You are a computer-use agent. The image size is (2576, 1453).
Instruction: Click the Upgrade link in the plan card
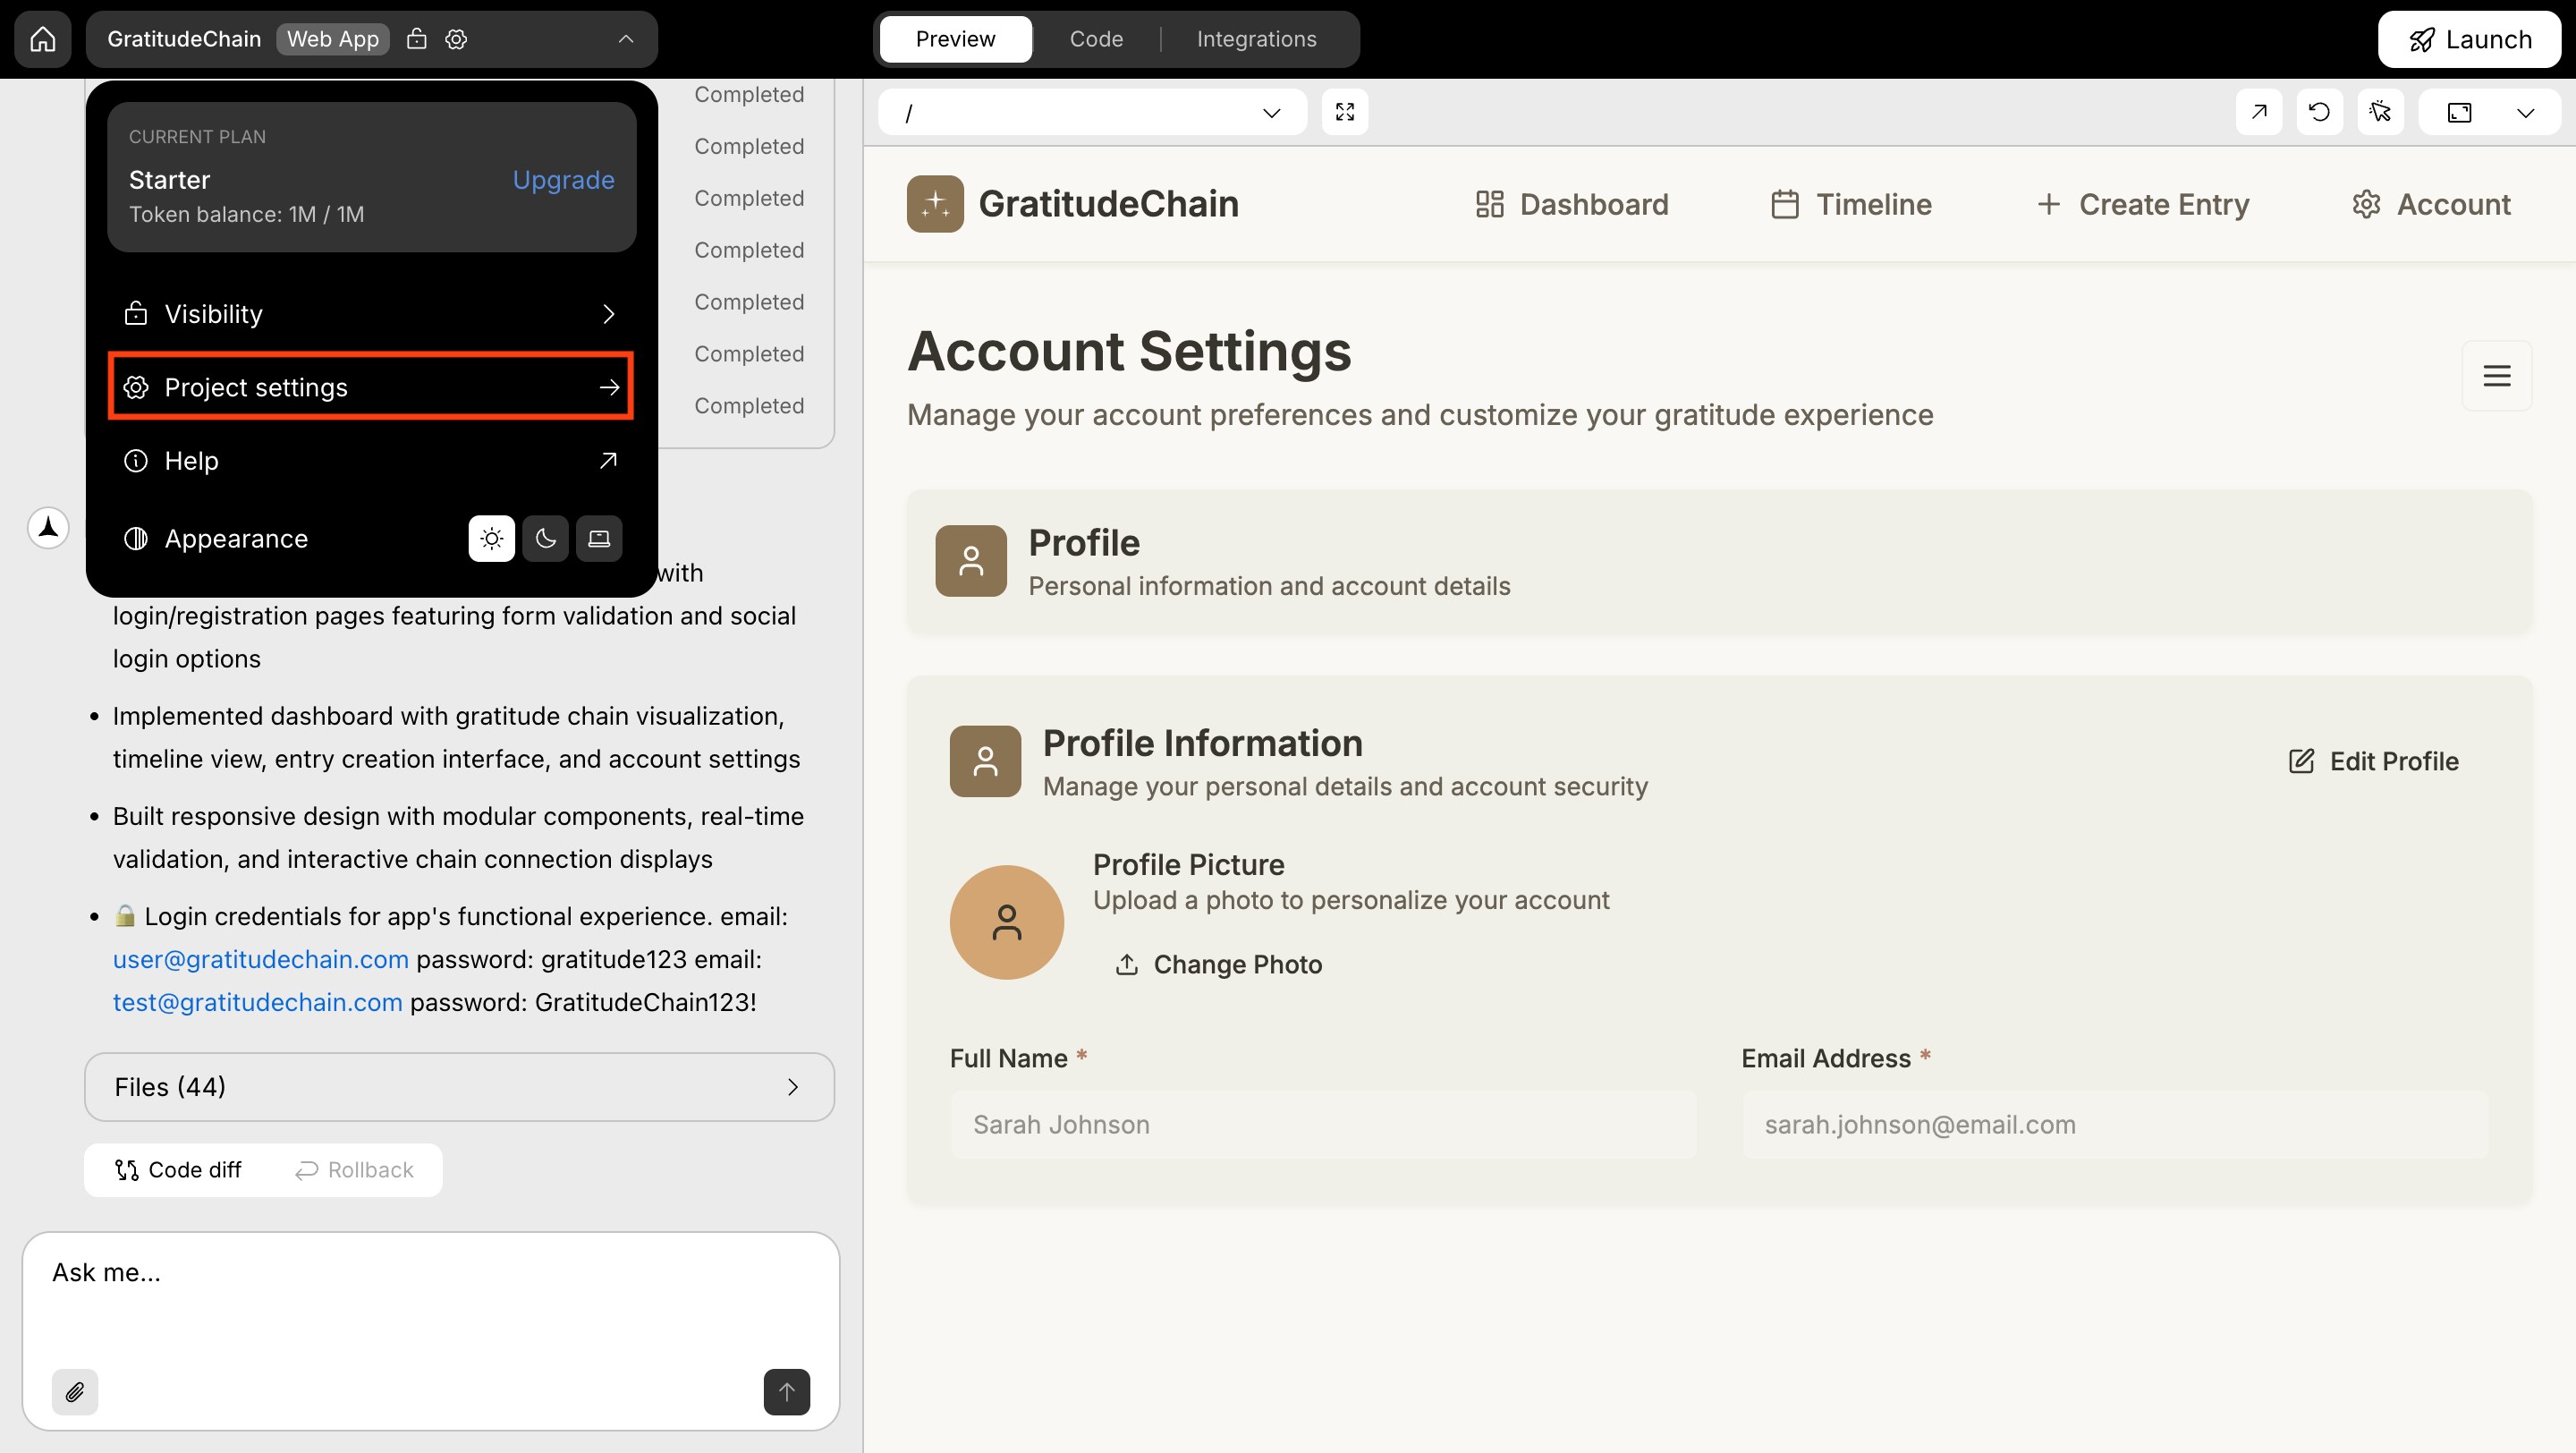click(x=562, y=180)
